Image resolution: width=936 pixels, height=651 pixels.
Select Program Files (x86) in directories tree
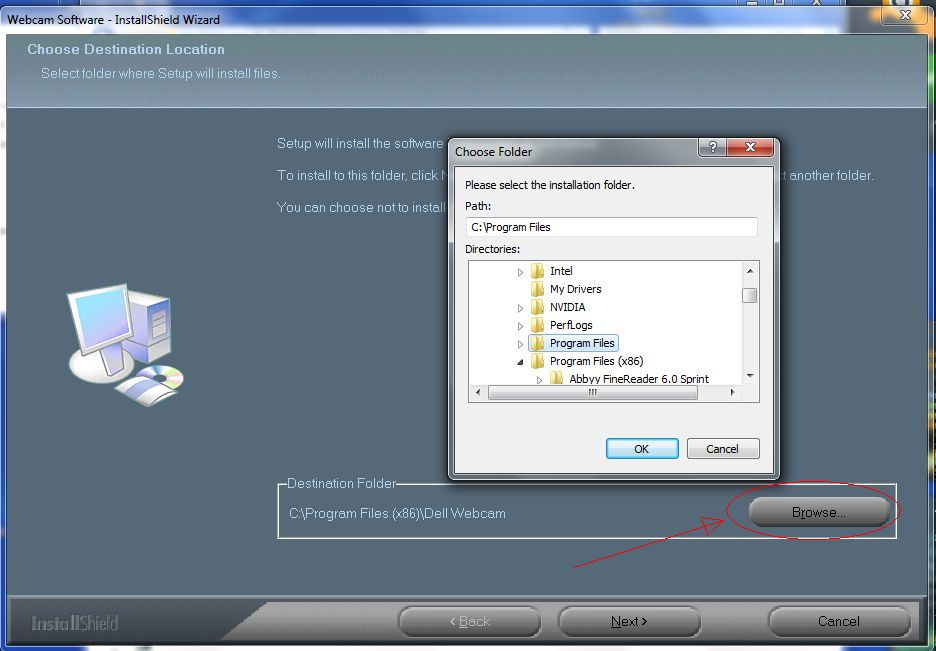click(596, 360)
